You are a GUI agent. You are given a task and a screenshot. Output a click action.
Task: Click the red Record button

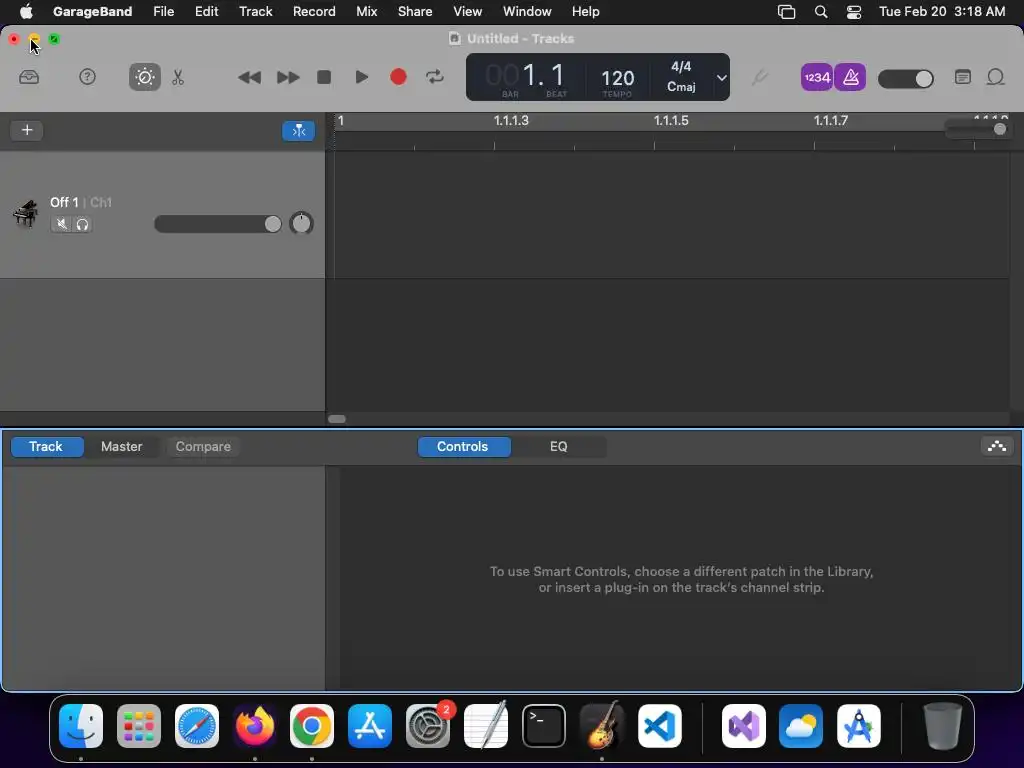point(398,77)
